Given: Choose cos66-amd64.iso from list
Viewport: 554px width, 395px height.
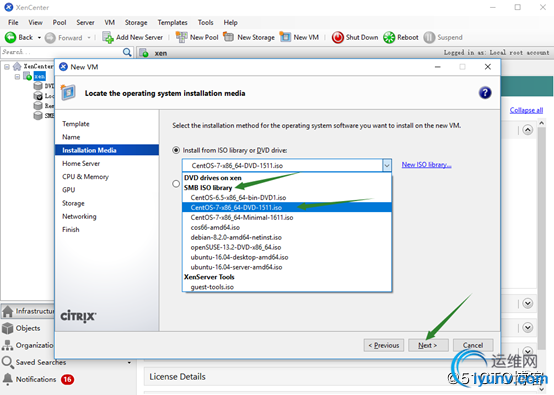Looking at the screenshot, I should pos(287,227).
